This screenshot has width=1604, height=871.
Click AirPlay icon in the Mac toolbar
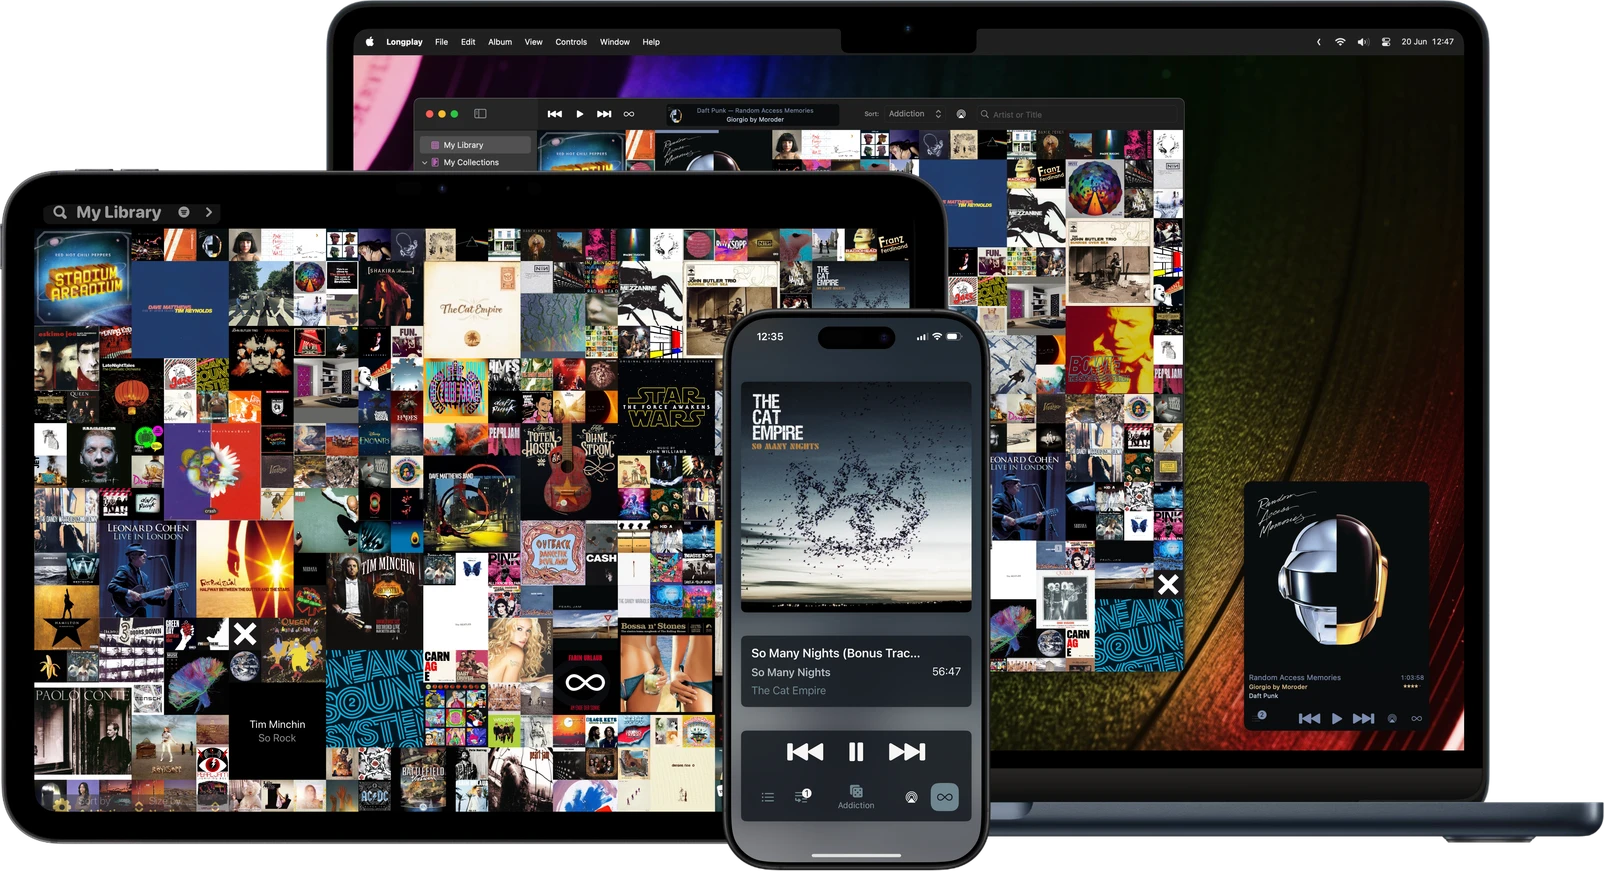tap(961, 114)
